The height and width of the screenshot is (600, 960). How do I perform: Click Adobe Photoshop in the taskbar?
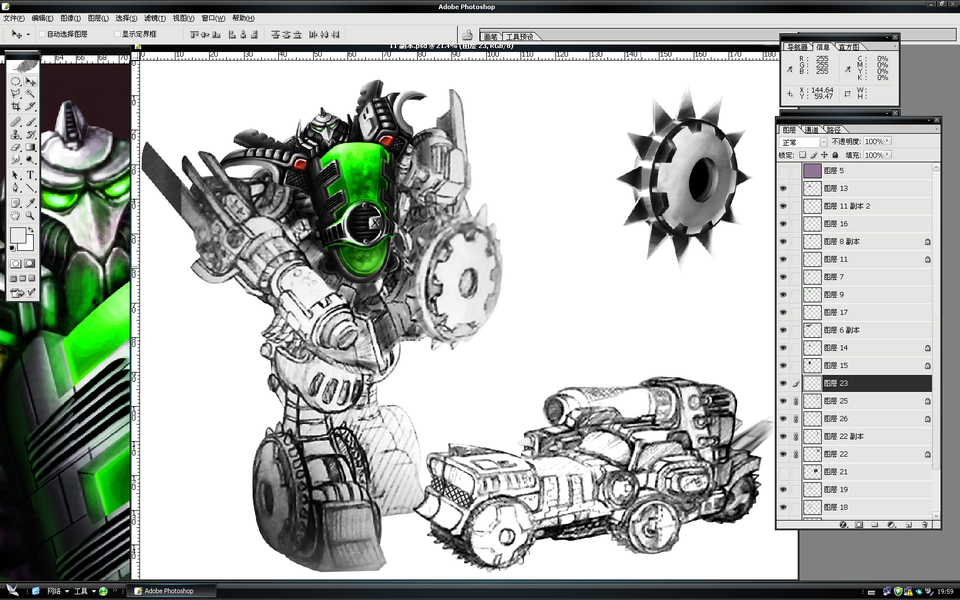point(171,591)
